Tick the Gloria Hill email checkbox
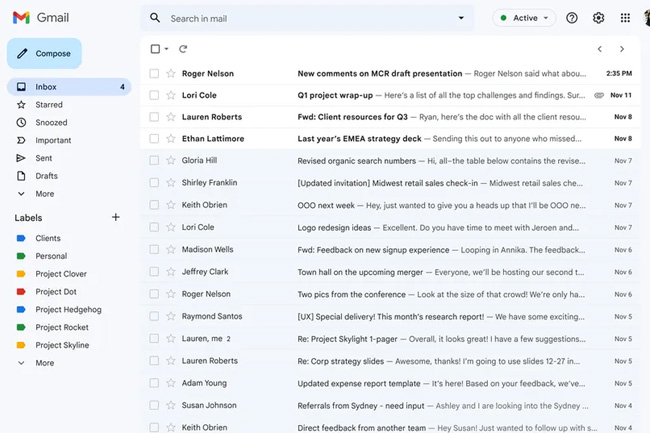This screenshot has width=650, height=433. pos(154,160)
